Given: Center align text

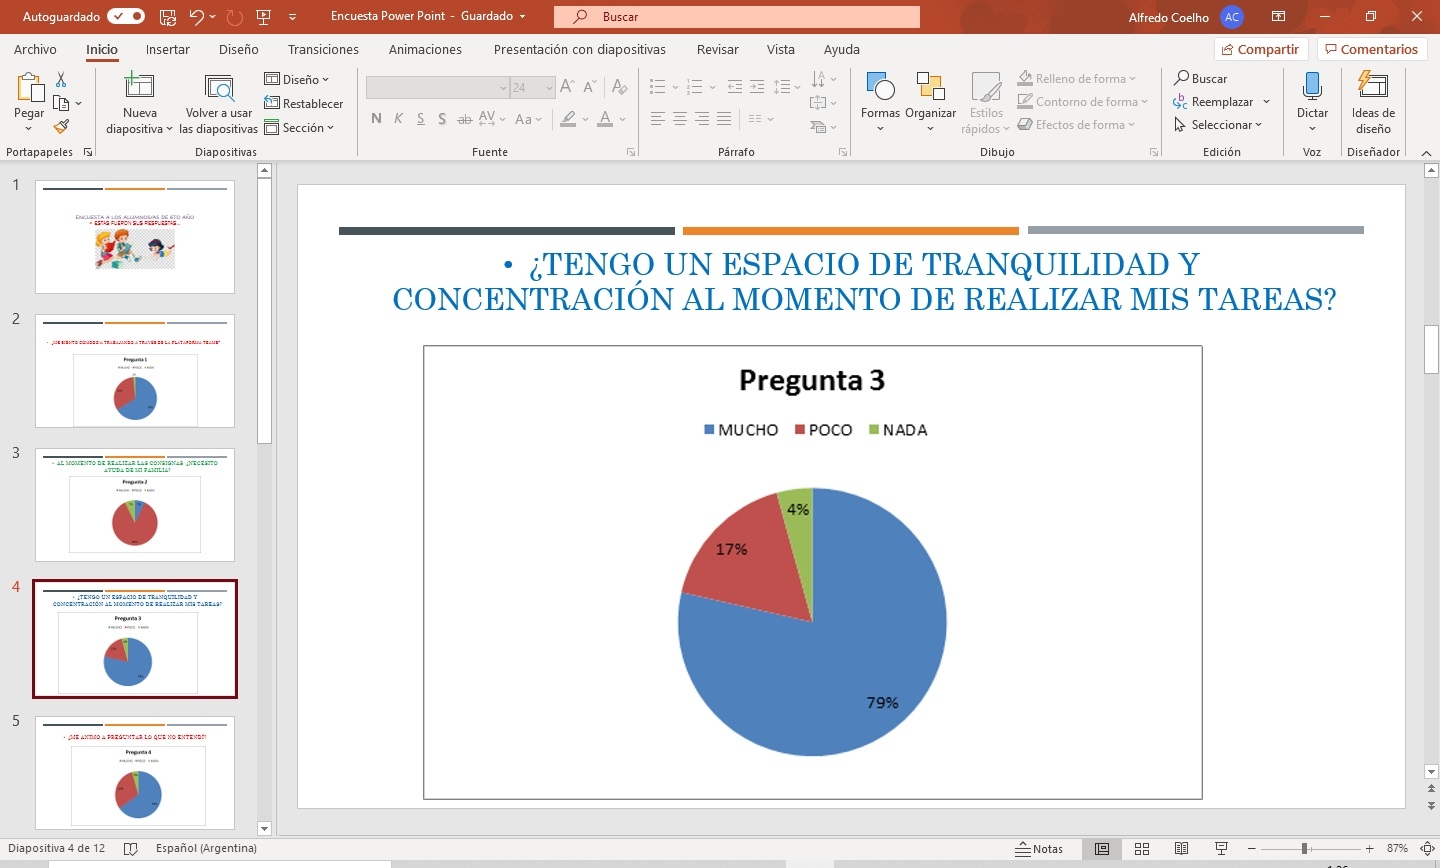Looking at the screenshot, I should (x=680, y=119).
